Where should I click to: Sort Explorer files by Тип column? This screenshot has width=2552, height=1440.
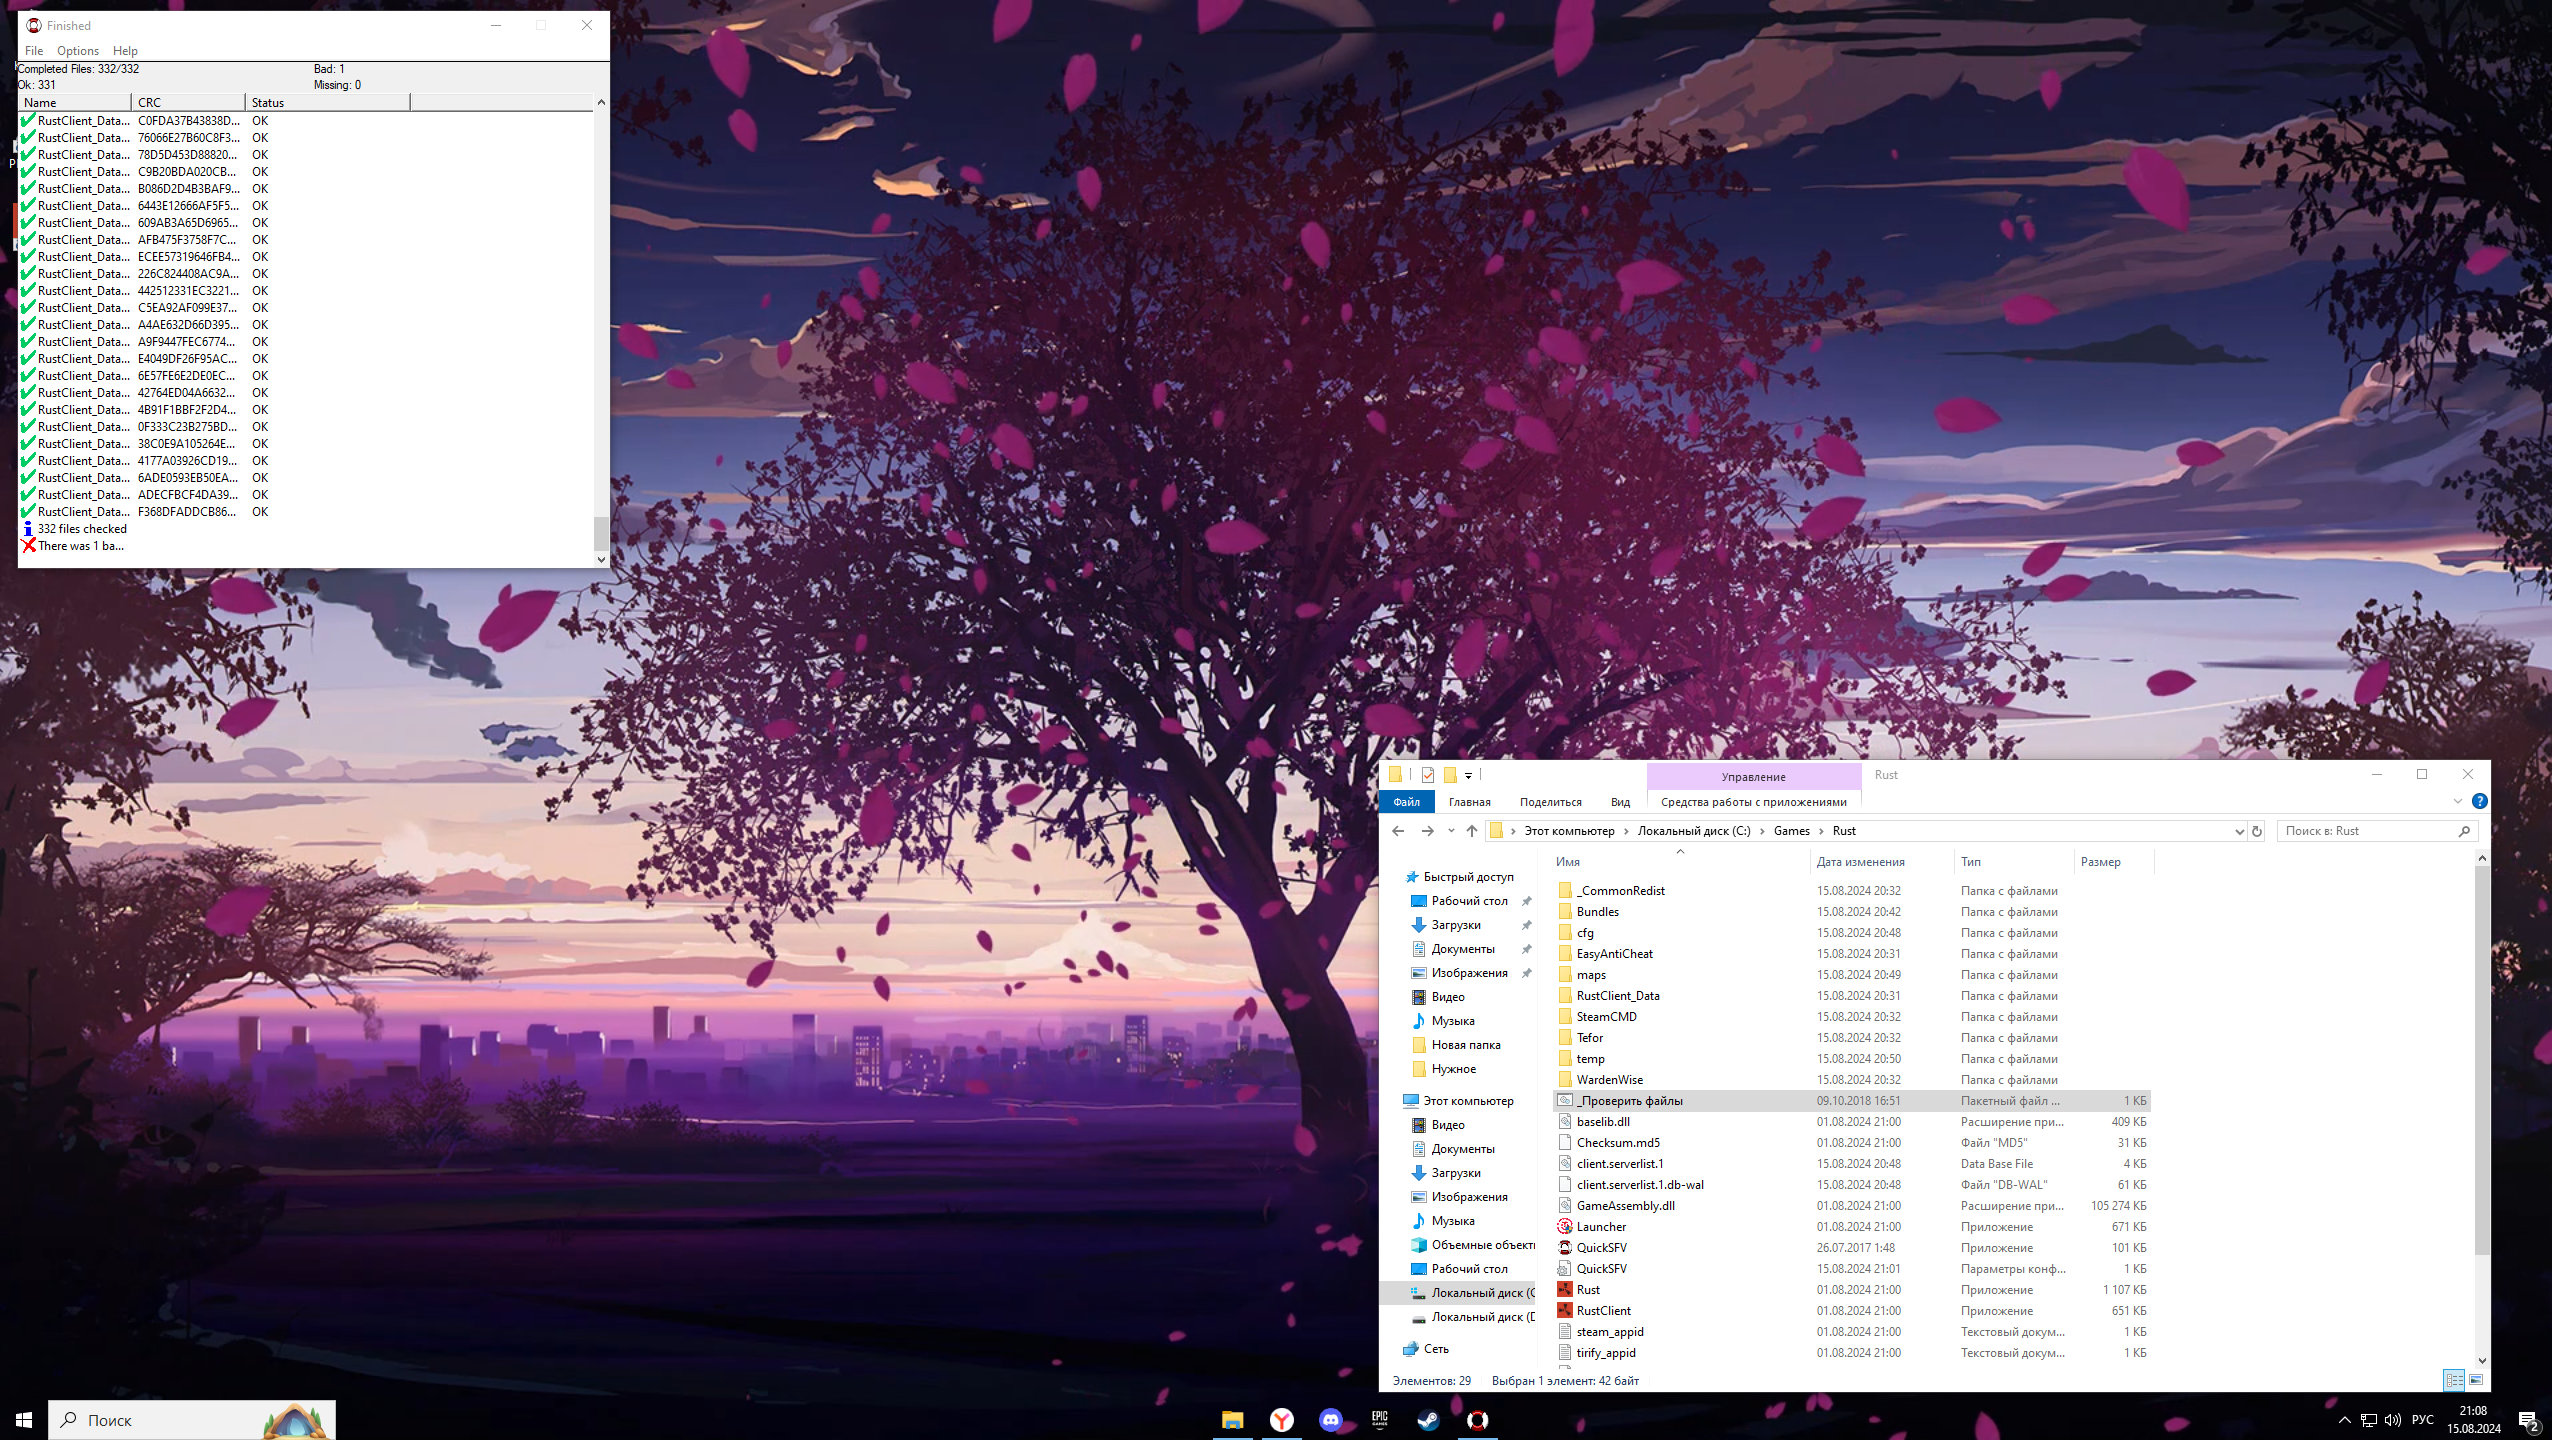click(x=2014, y=862)
